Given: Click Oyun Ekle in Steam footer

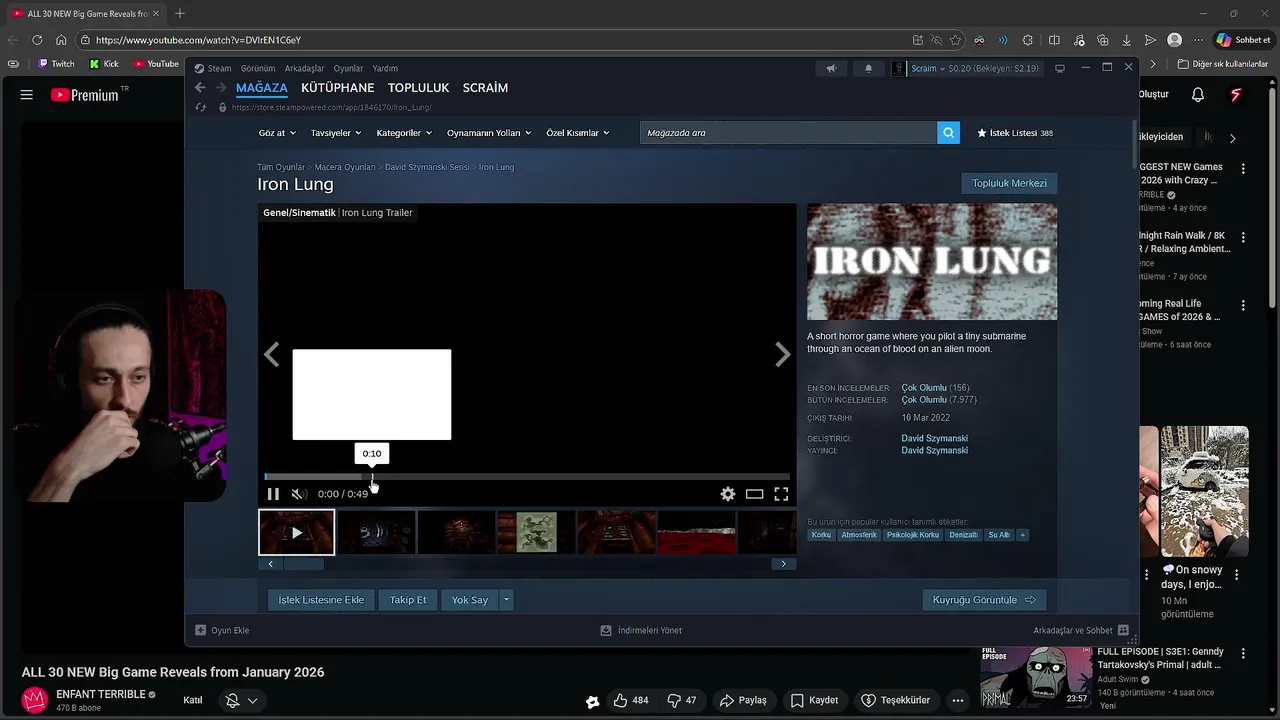Looking at the screenshot, I should pos(222,631).
